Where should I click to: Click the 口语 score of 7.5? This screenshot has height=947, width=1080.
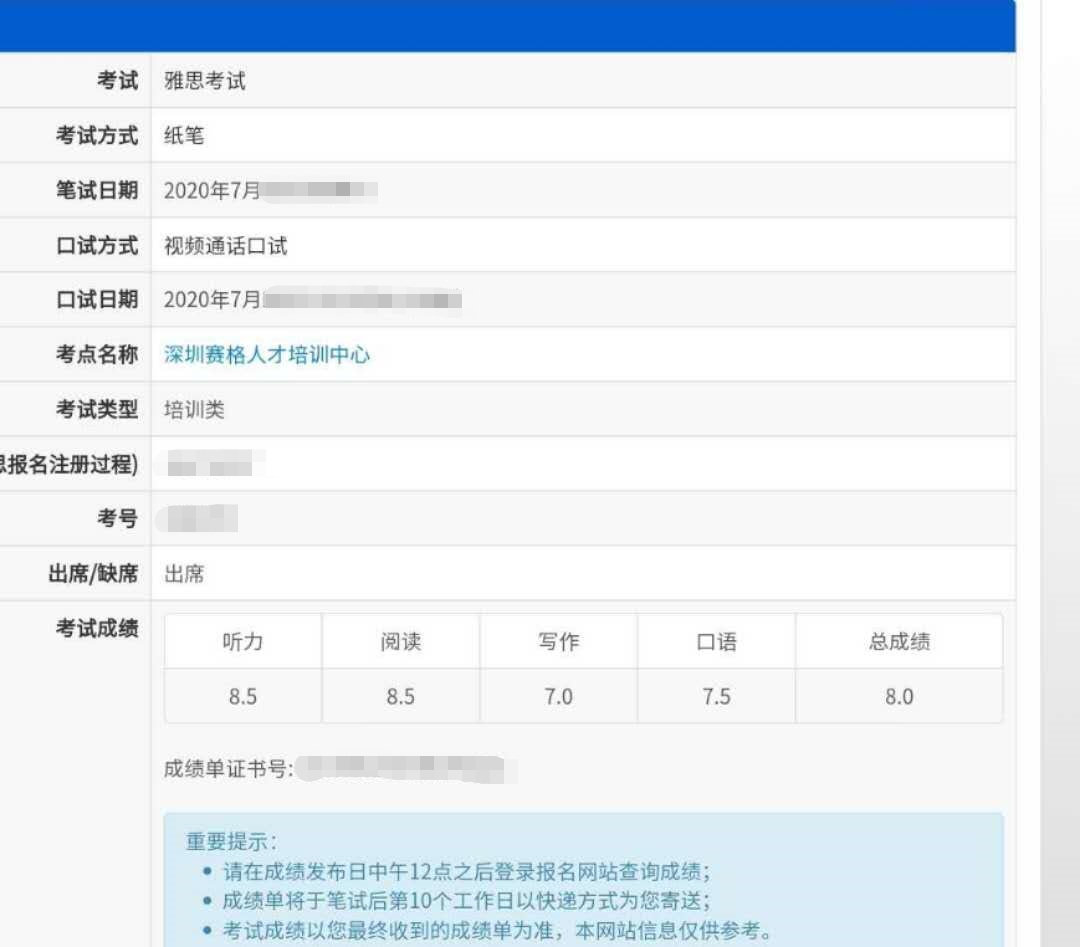point(716,696)
